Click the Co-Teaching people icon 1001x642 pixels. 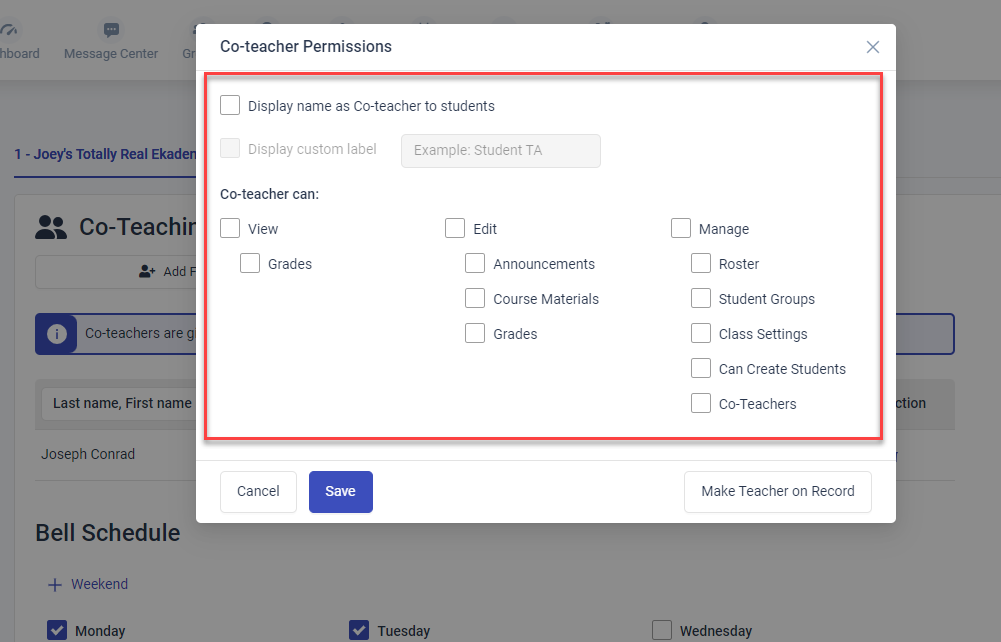[51, 227]
